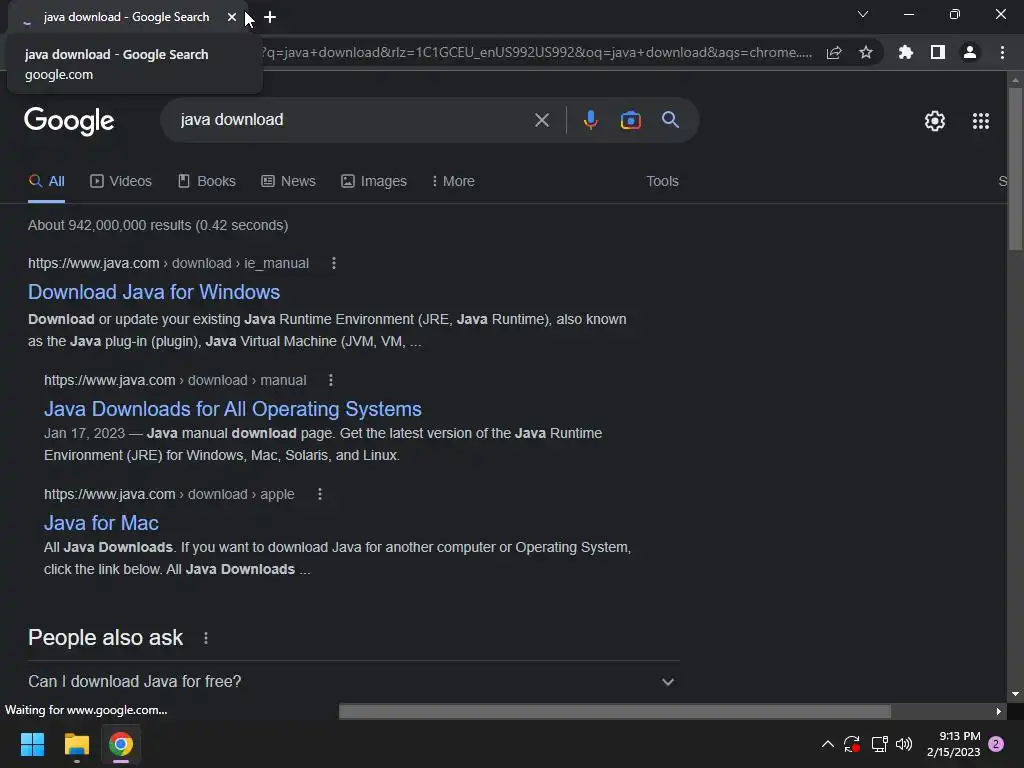Click the vertical scrollbar thumb
The image size is (1024, 768).
(1015, 168)
